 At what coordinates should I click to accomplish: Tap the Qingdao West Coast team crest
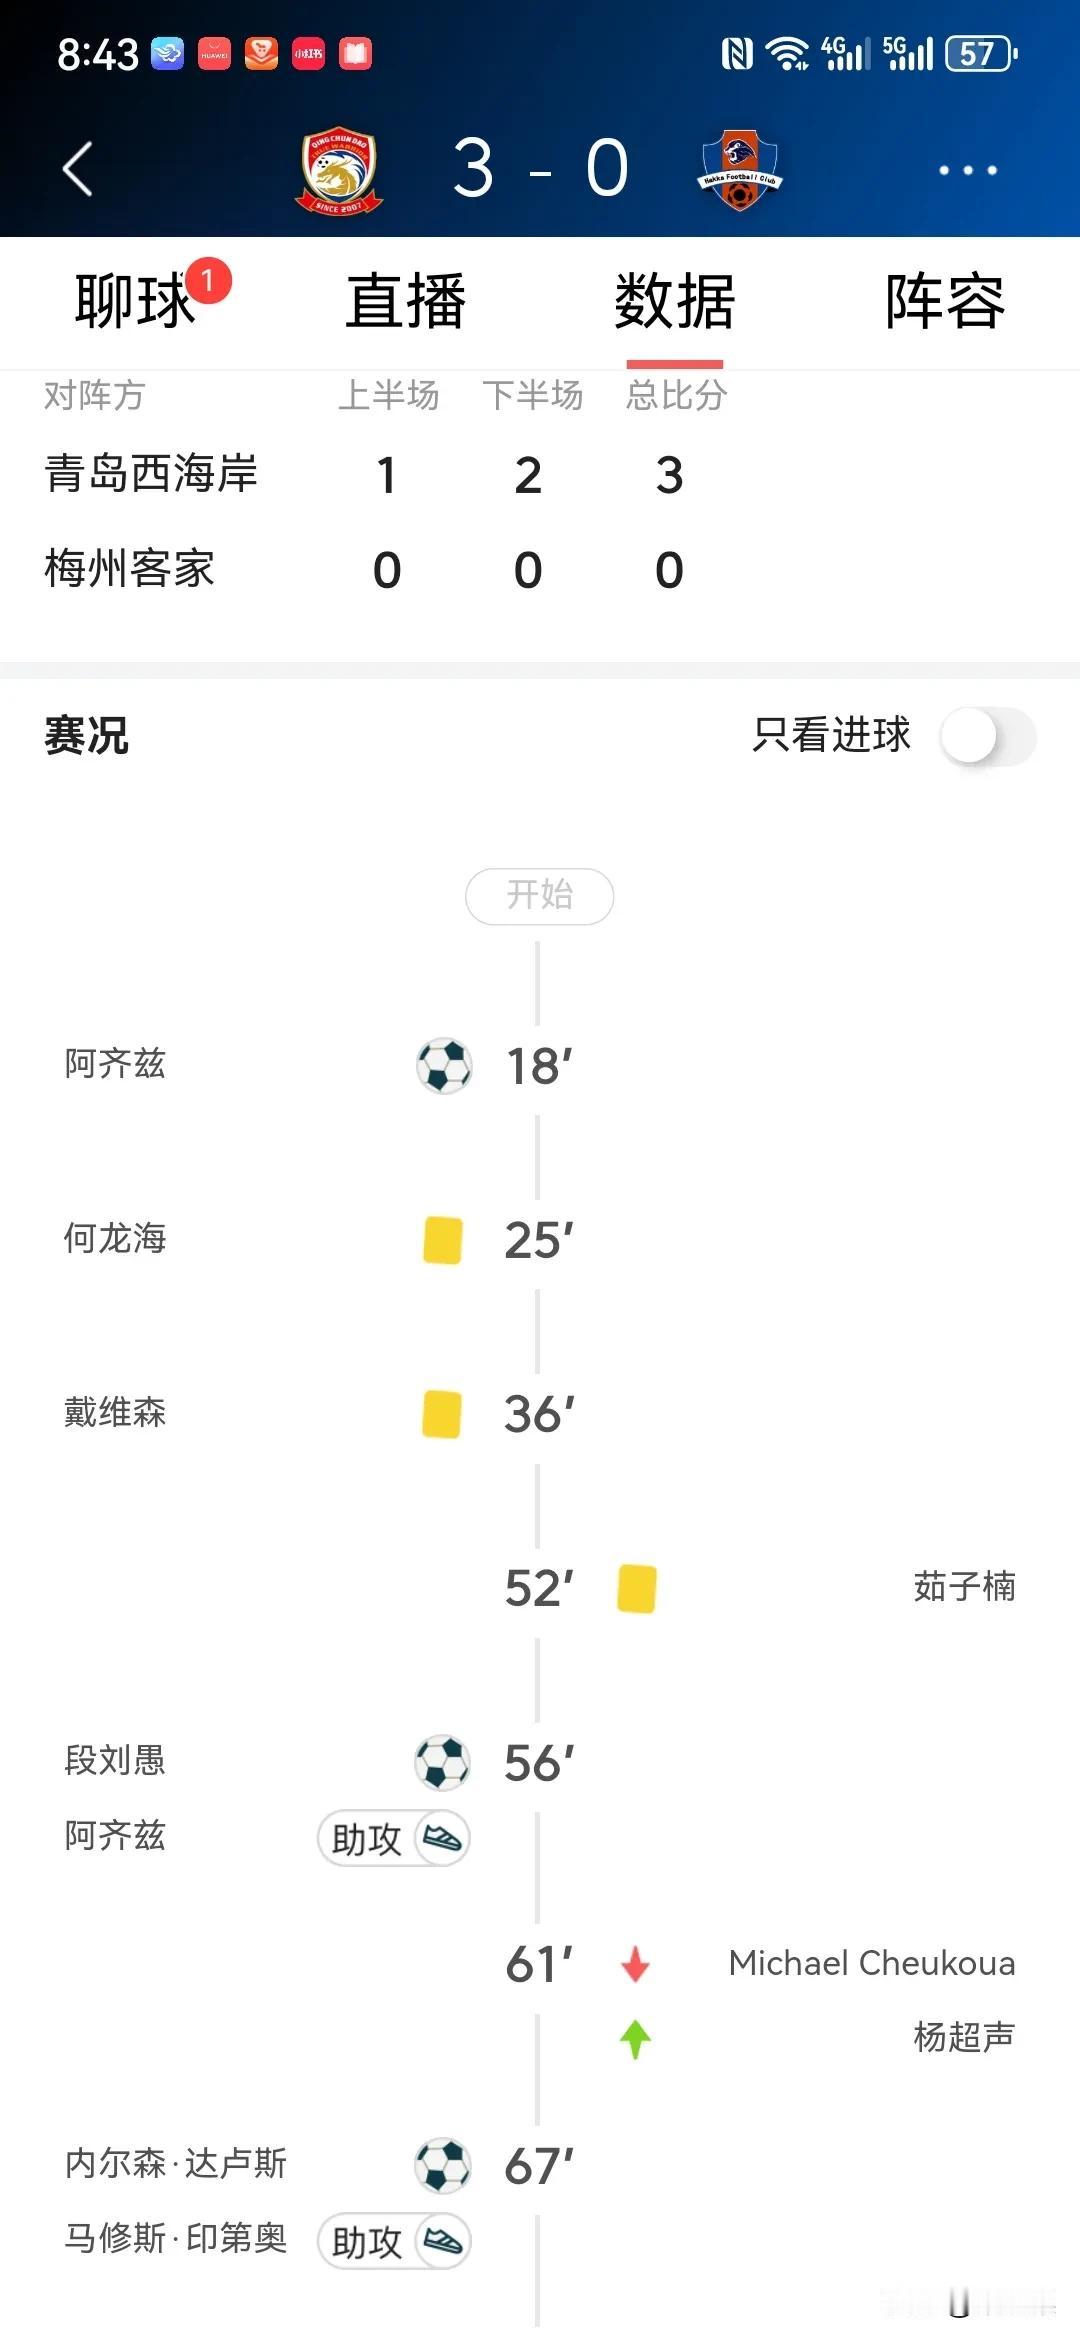pos(339,170)
